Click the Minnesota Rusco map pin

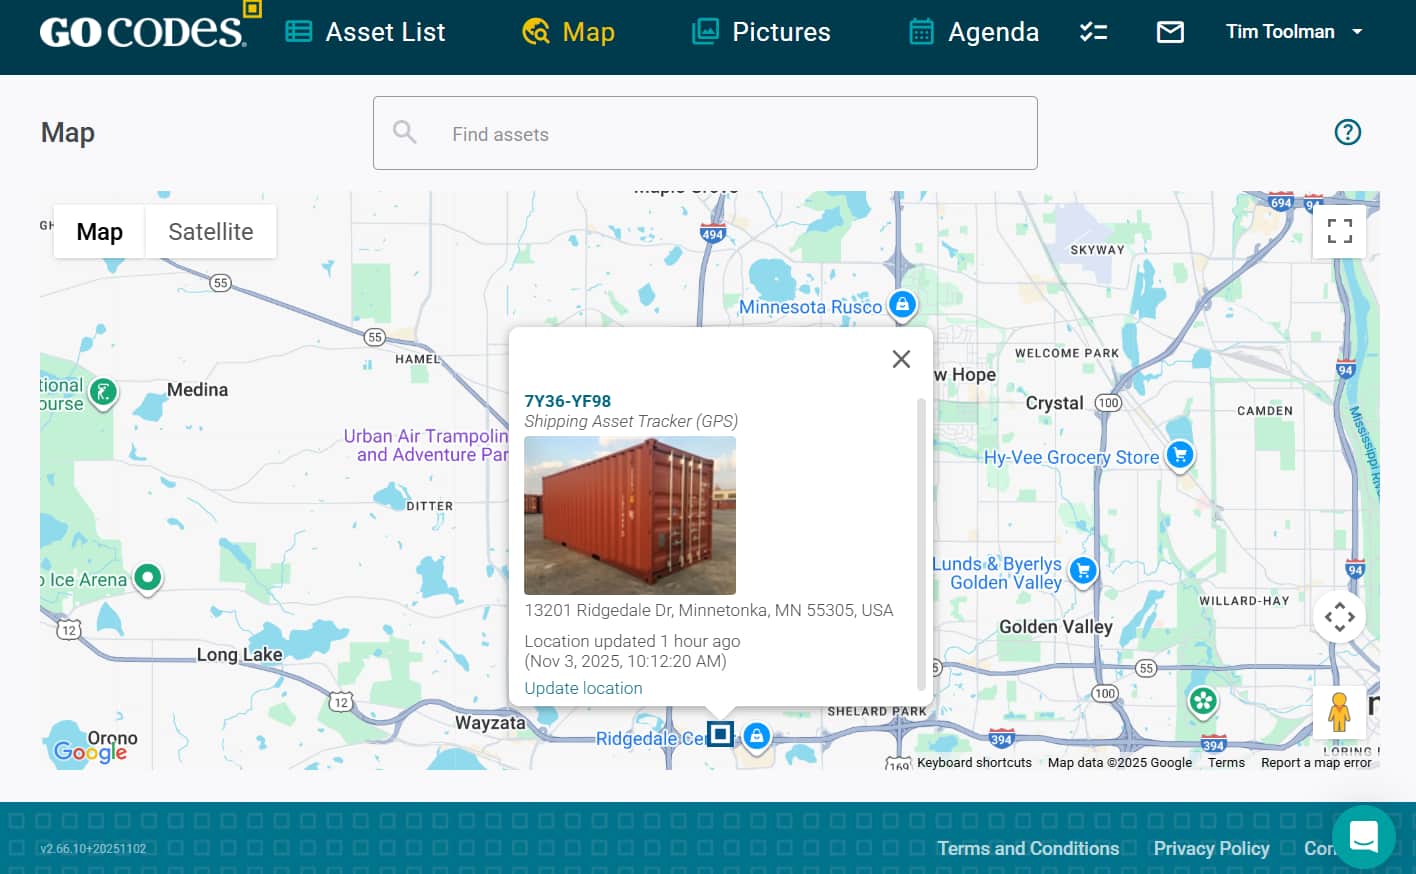click(902, 304)
